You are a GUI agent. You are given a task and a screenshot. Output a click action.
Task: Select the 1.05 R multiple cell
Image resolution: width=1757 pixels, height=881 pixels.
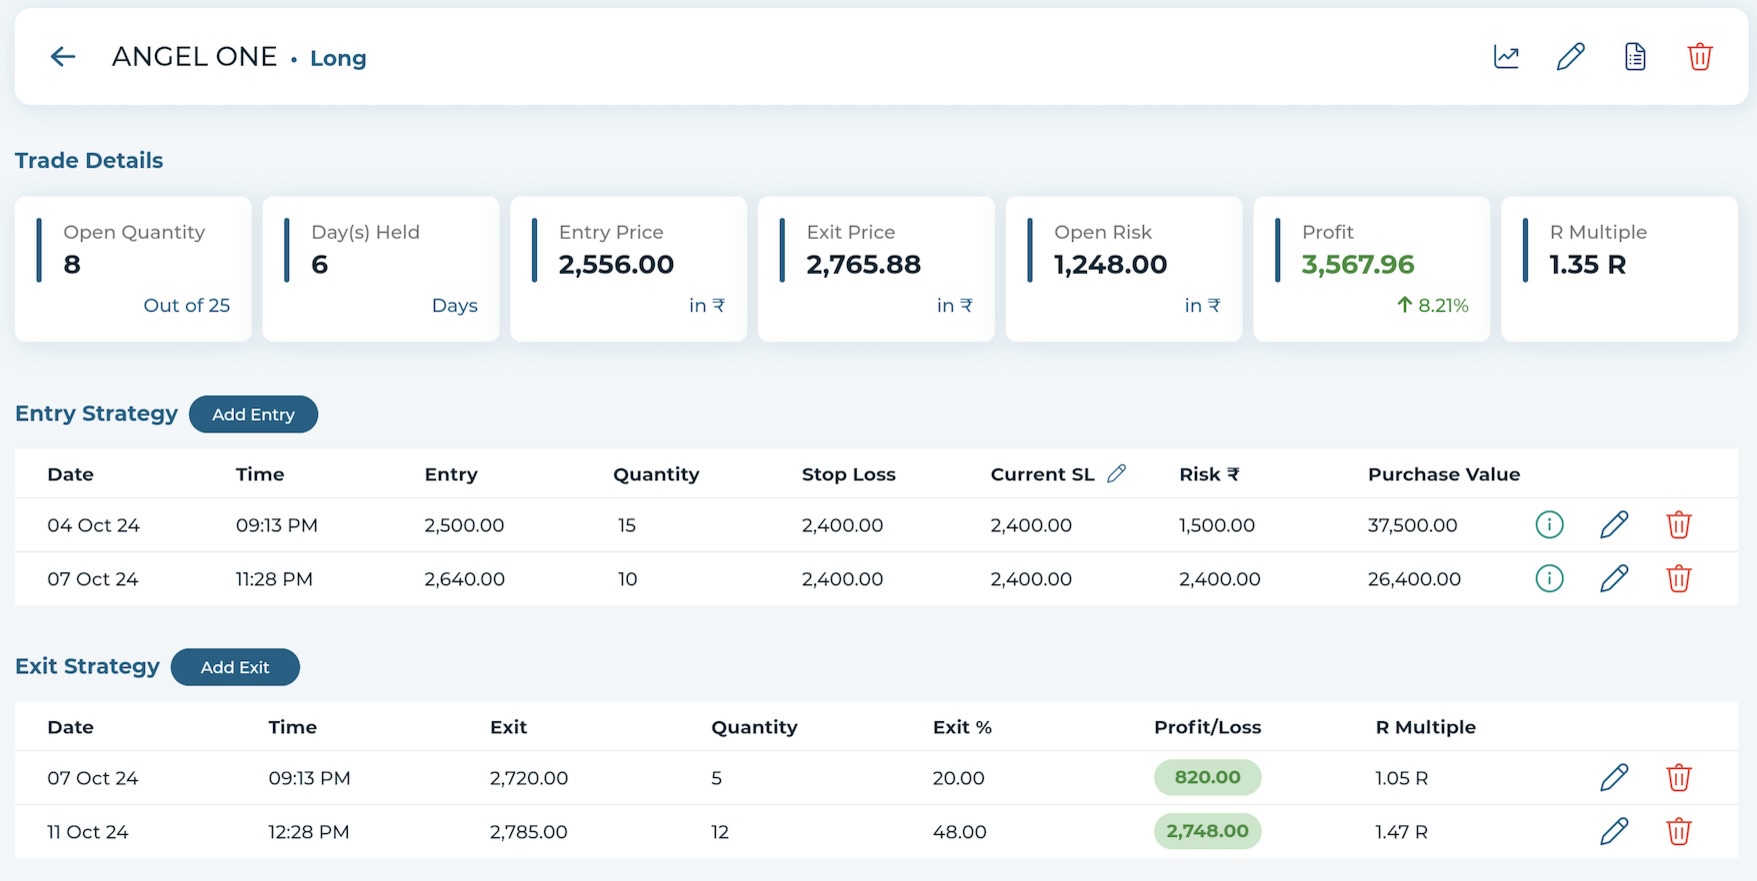1401,778
